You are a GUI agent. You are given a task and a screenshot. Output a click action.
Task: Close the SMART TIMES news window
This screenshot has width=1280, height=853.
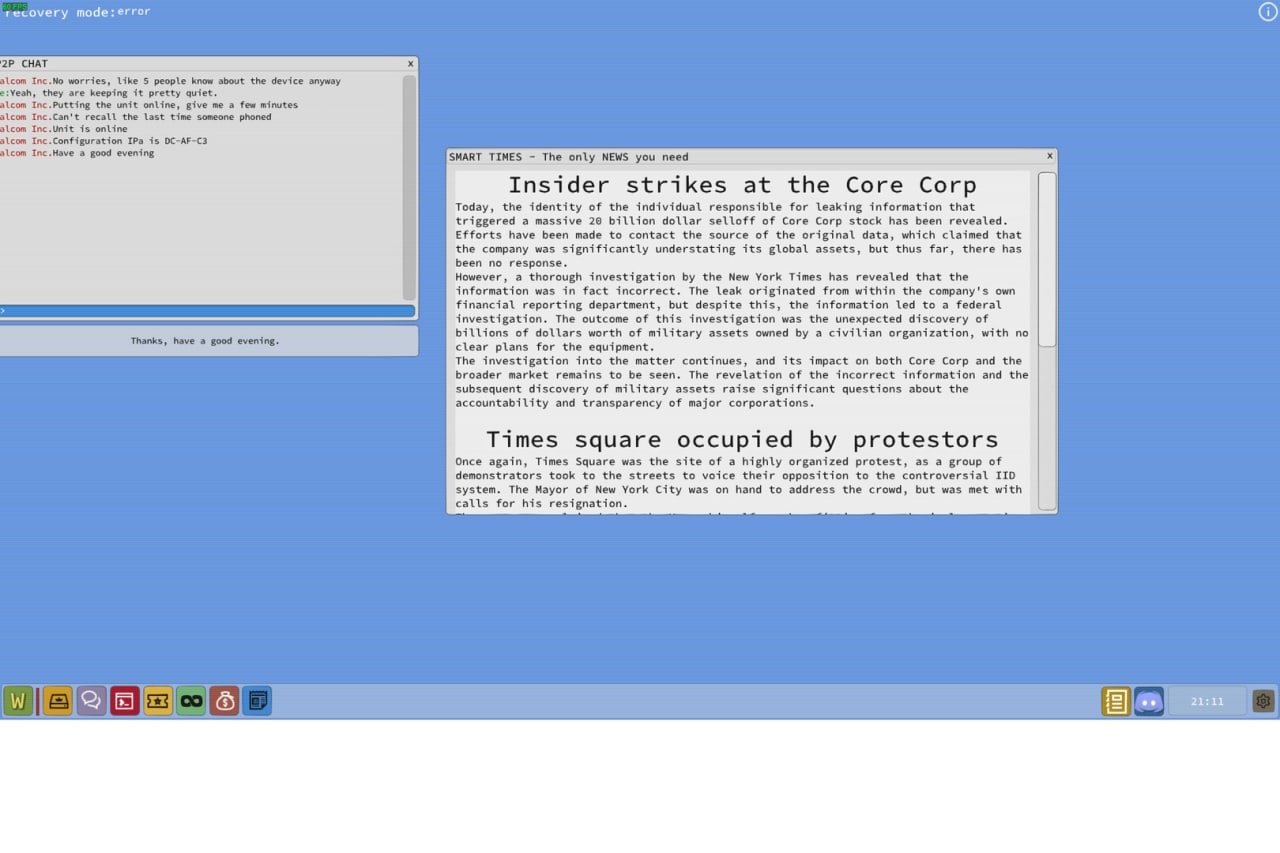1049,156
